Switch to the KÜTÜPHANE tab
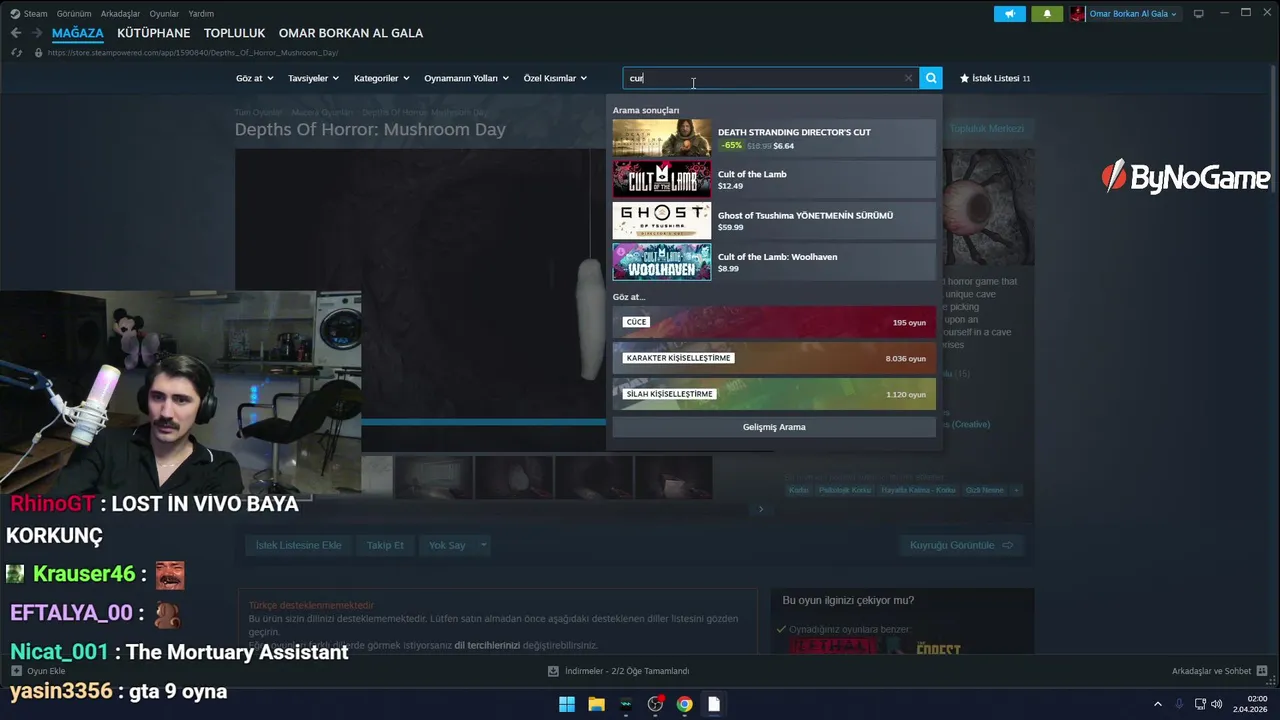 coord(153,33)
